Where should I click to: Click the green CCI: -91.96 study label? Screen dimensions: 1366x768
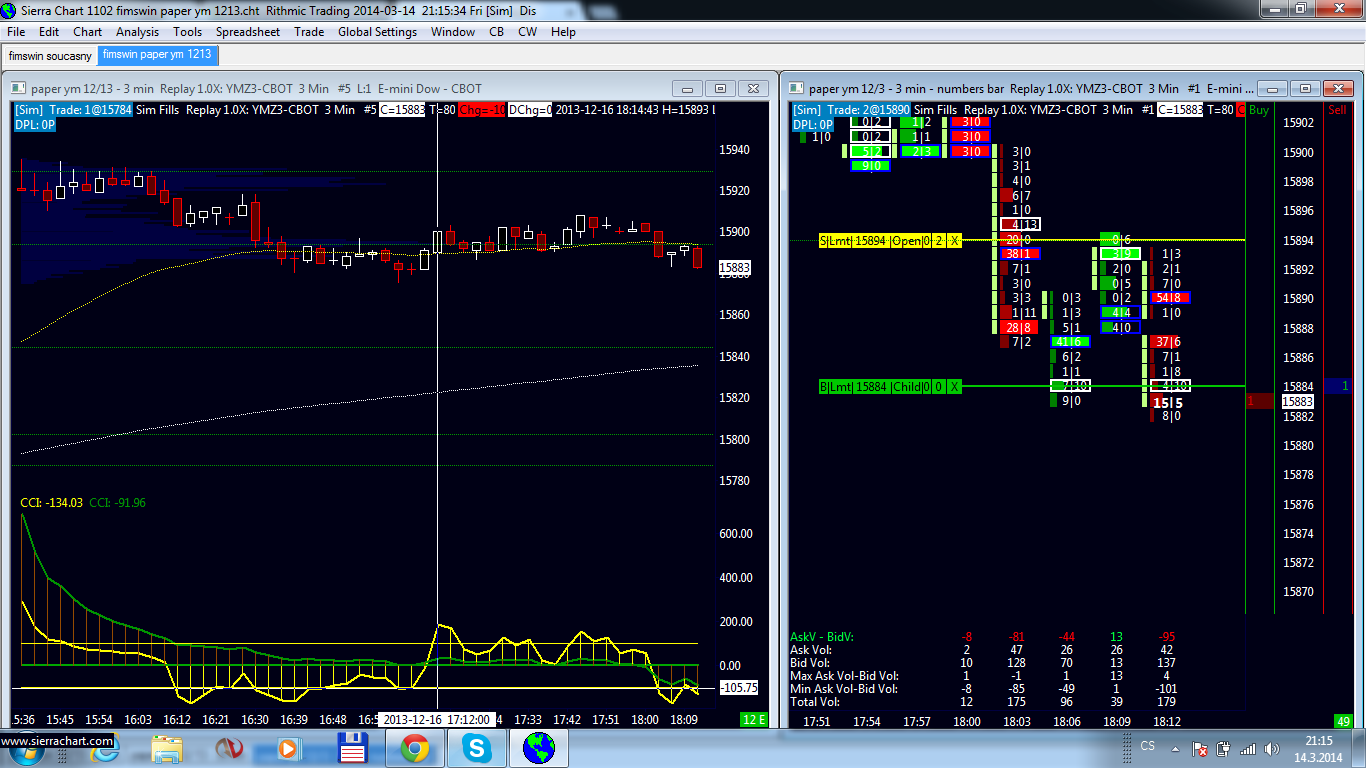coord(117,502)
